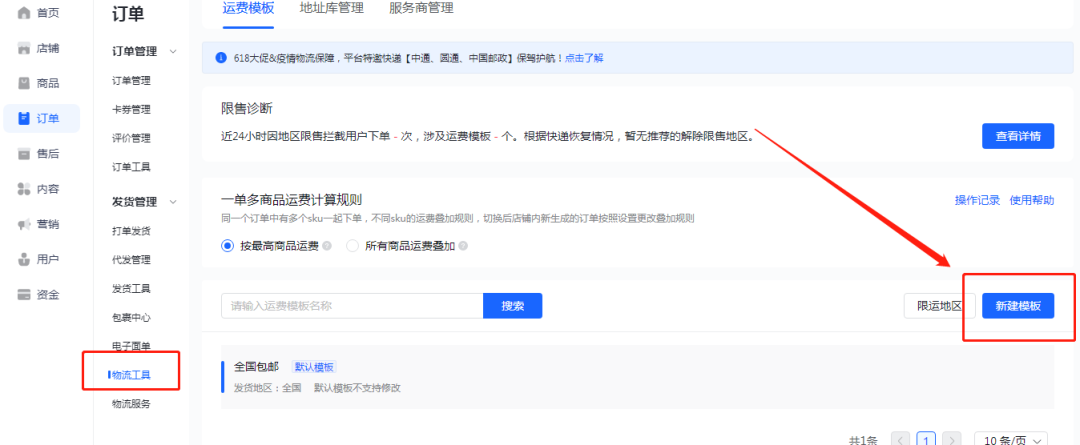Click the 新建模板 button
This screenshot has height=445, width=1080.
tap(1018, 306)
